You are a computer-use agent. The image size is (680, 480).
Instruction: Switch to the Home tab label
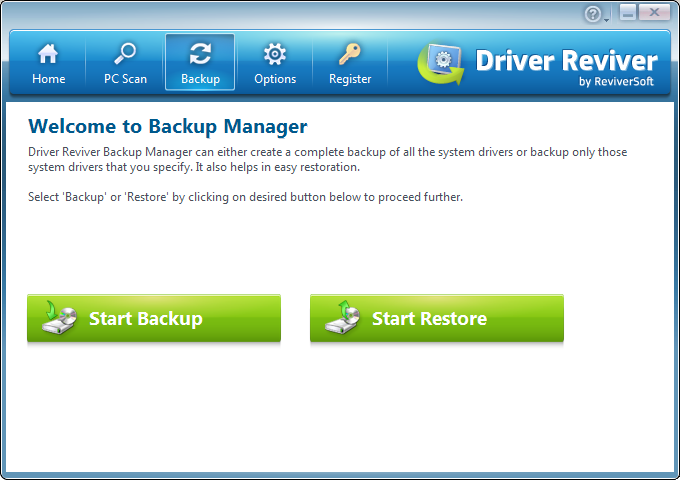pos(48,79)
